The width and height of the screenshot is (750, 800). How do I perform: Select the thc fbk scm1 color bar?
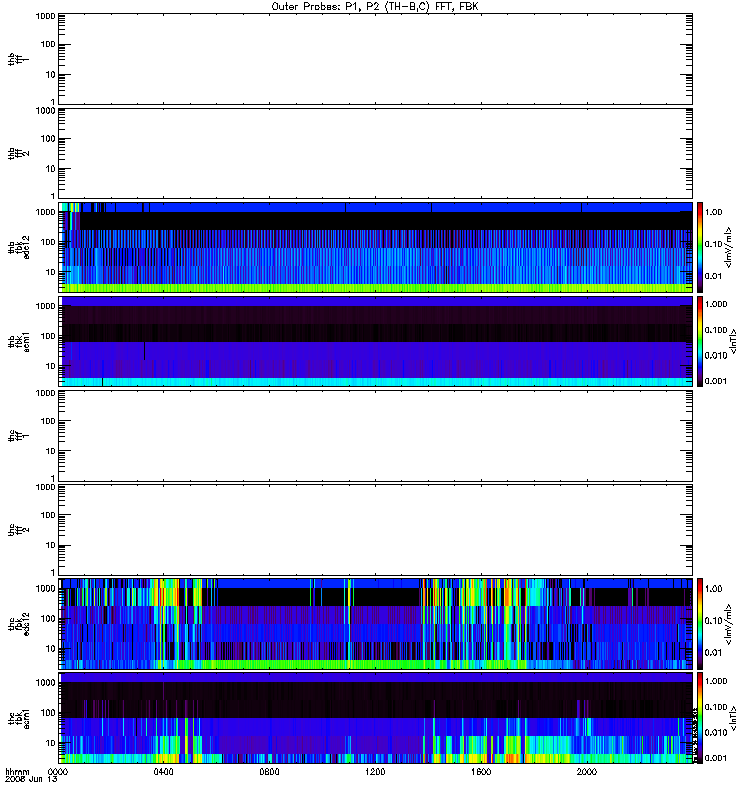700,718
